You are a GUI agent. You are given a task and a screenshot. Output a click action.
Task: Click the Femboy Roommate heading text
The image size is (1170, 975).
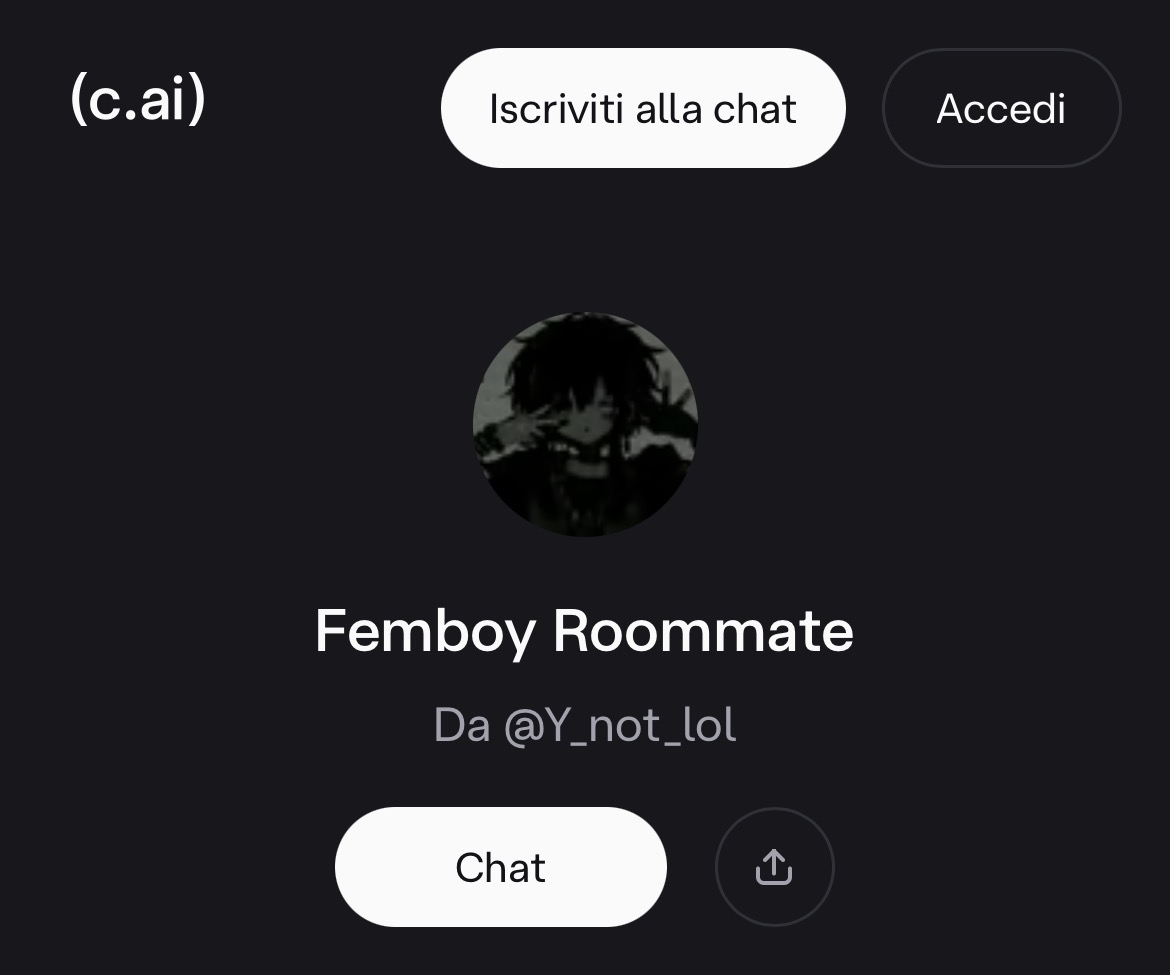click(584, 631)
